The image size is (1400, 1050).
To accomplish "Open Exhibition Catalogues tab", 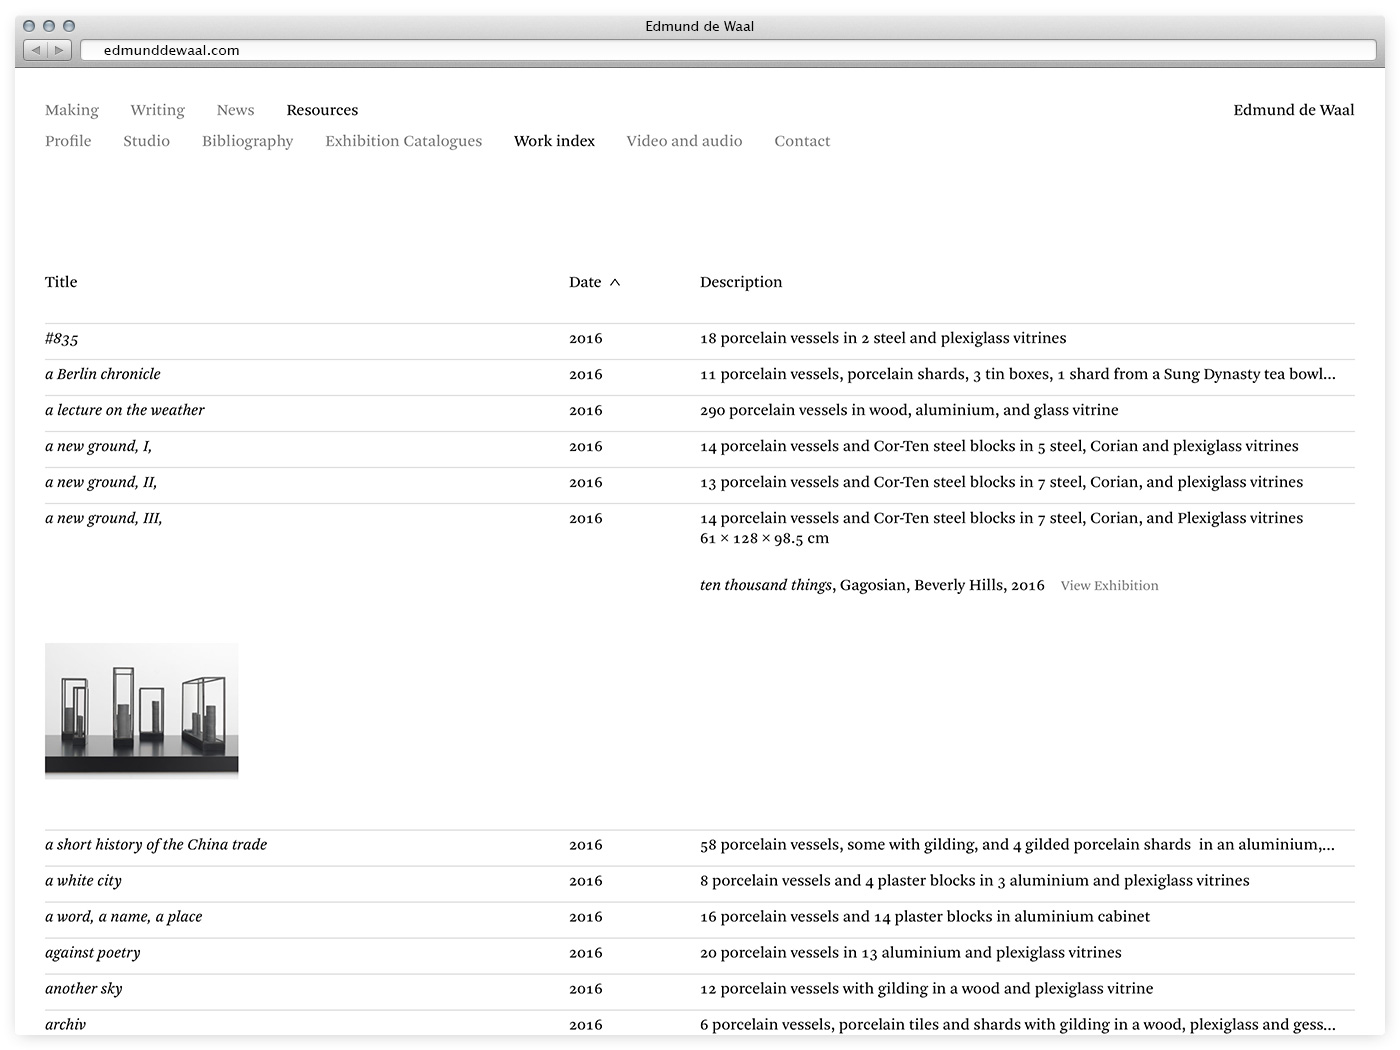I will pyautogui.click(x=403, y=141).
